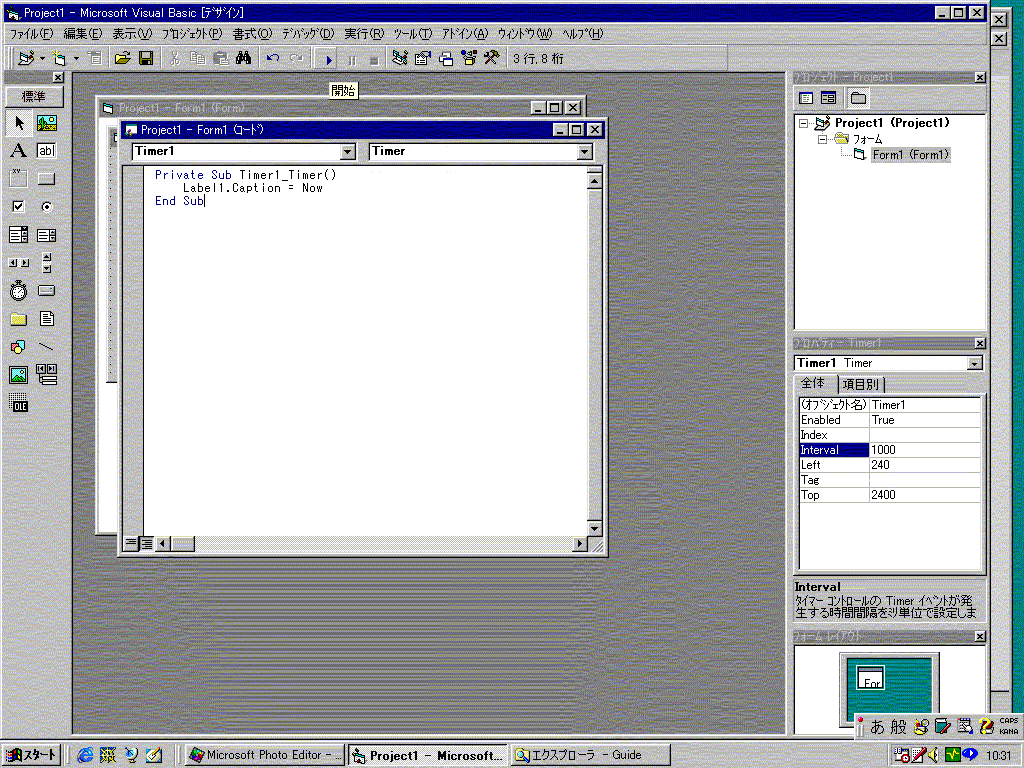Open the Add Form toolbar dropdown arrow

coord(76,59)
